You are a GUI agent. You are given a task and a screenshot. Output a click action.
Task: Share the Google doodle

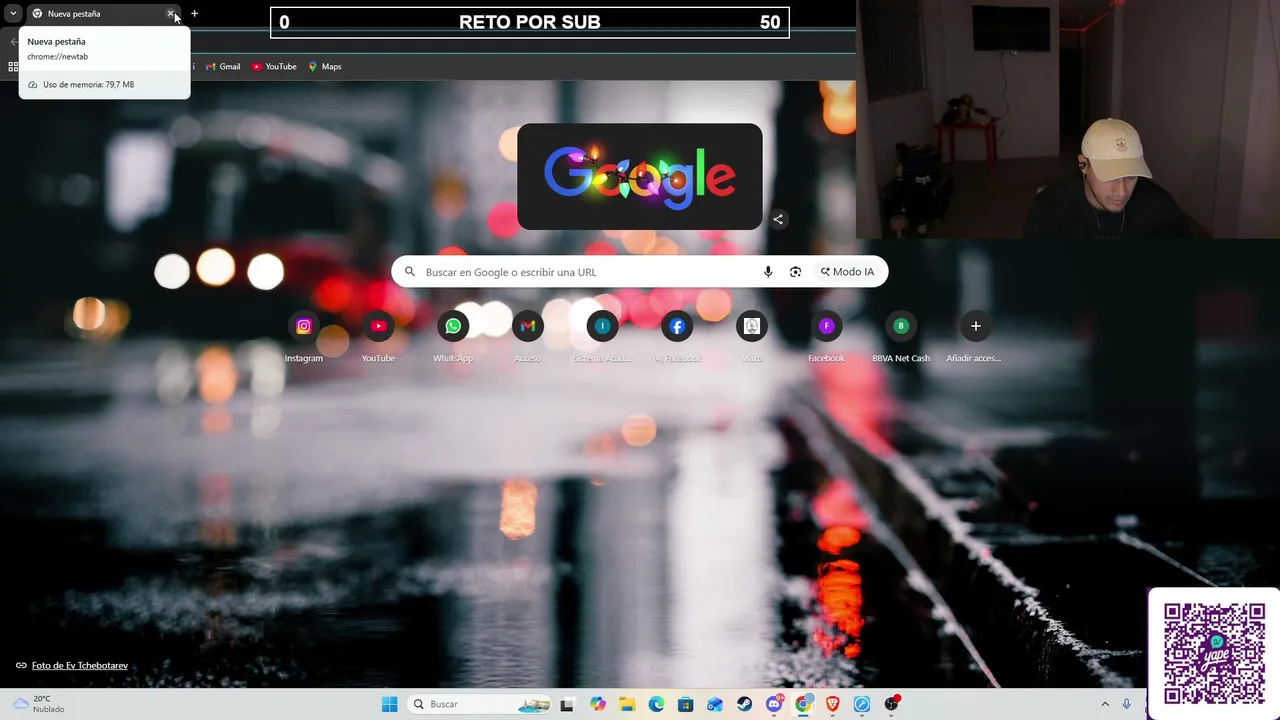[x=778, y=219]
